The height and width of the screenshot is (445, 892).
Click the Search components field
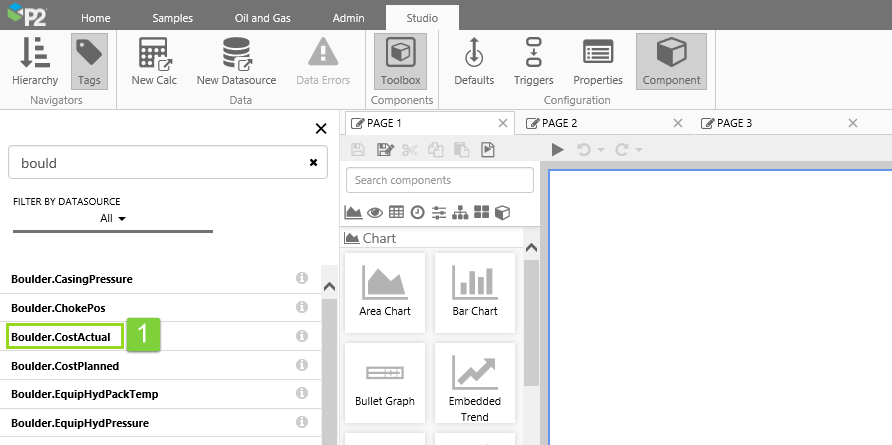pyautogui.click(x=440, y=180)
